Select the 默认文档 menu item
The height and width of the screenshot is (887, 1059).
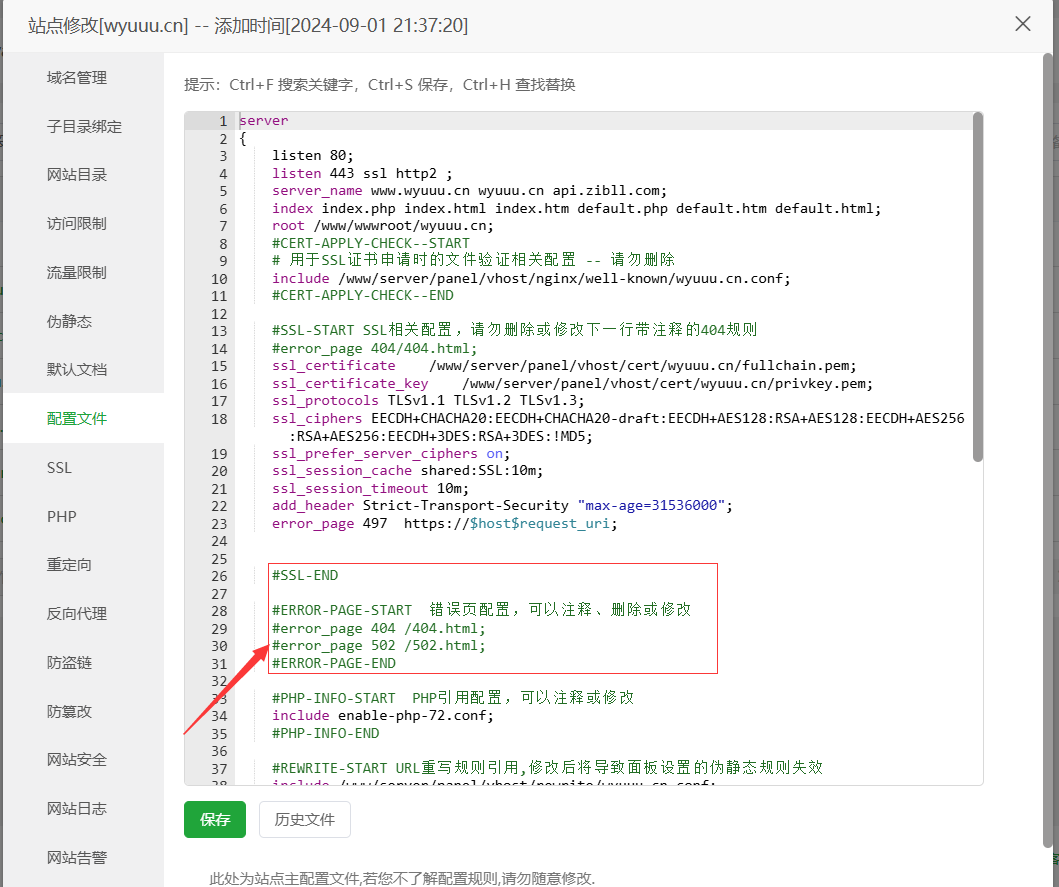click(77, 370)
